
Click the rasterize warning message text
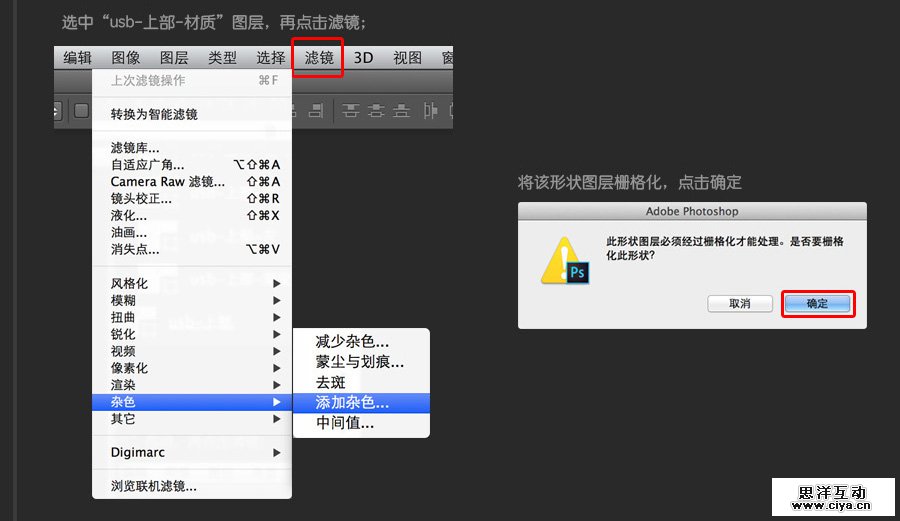725,248
